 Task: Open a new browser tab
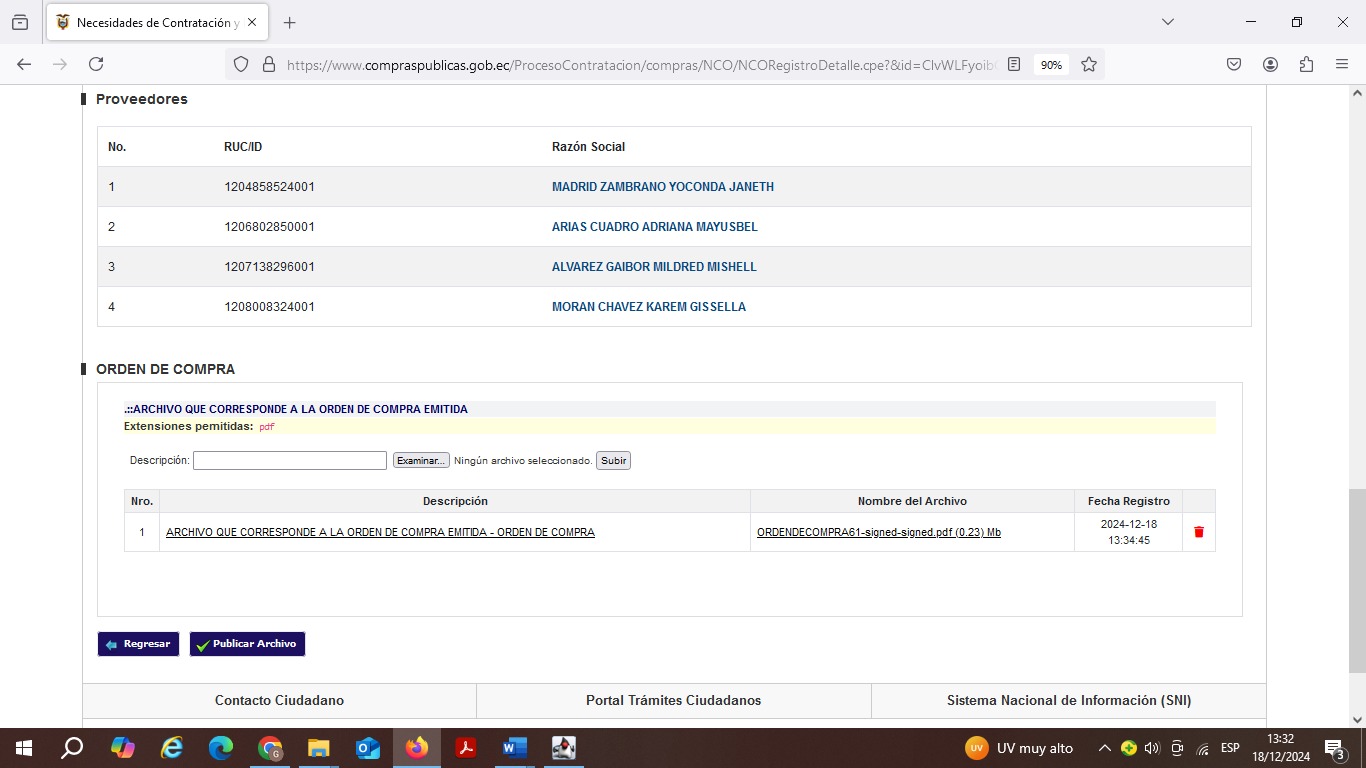click(290, 22)
